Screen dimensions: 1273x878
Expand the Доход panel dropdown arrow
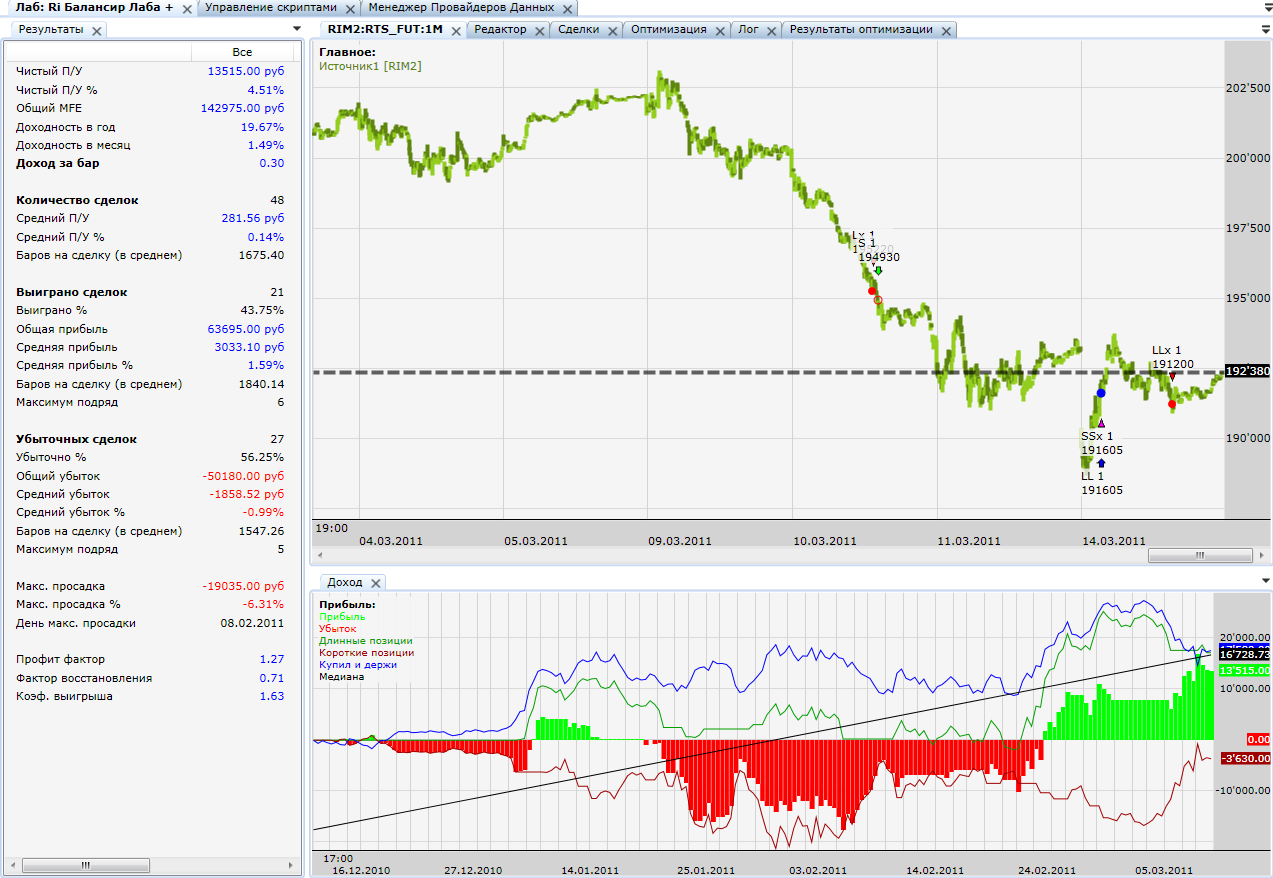pyautogui.click(x=1266, y=581)
